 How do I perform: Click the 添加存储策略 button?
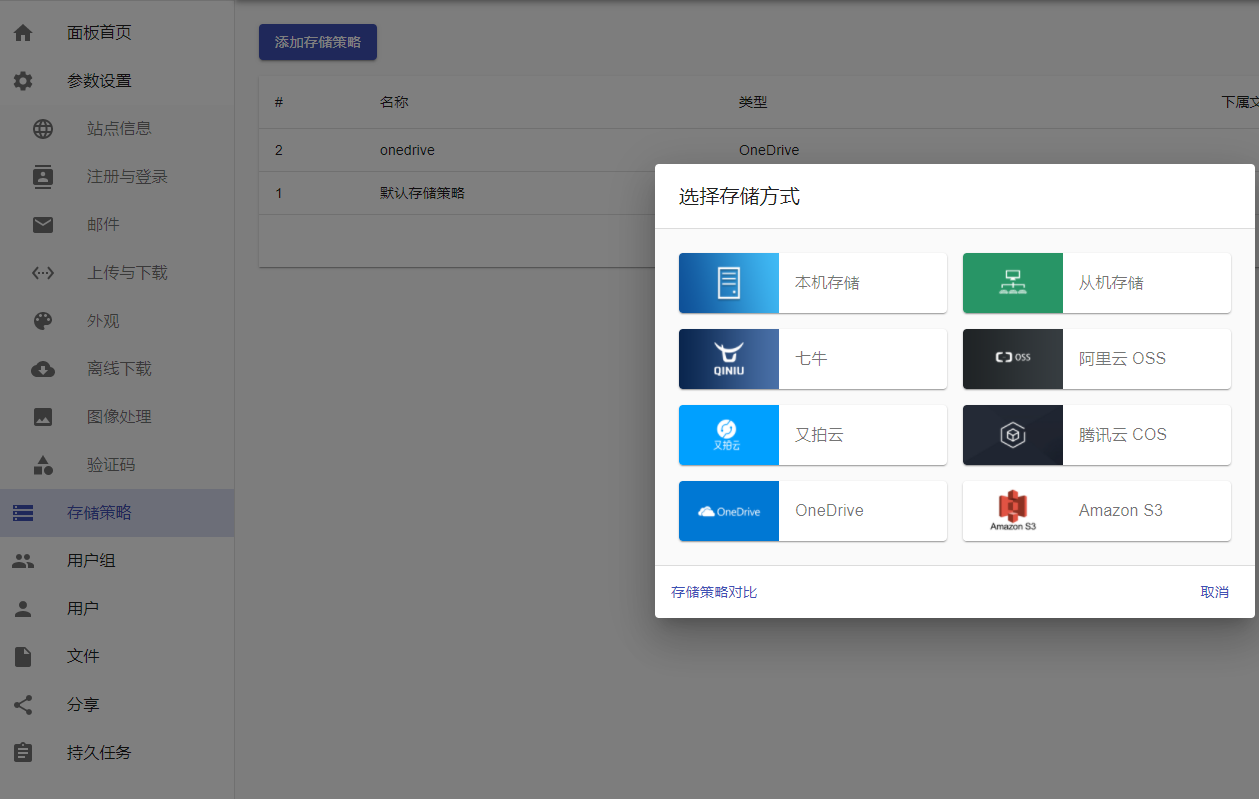pyautogui.click(x=318, y=42)
